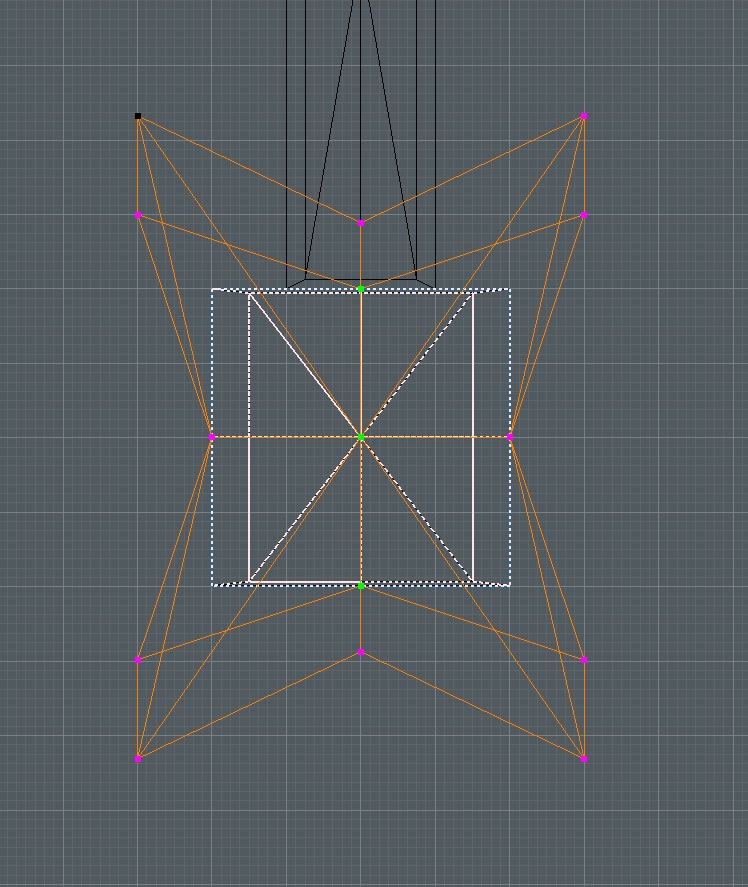Select the topmost magenta vertex on center axis

click(x=361, y=223)
